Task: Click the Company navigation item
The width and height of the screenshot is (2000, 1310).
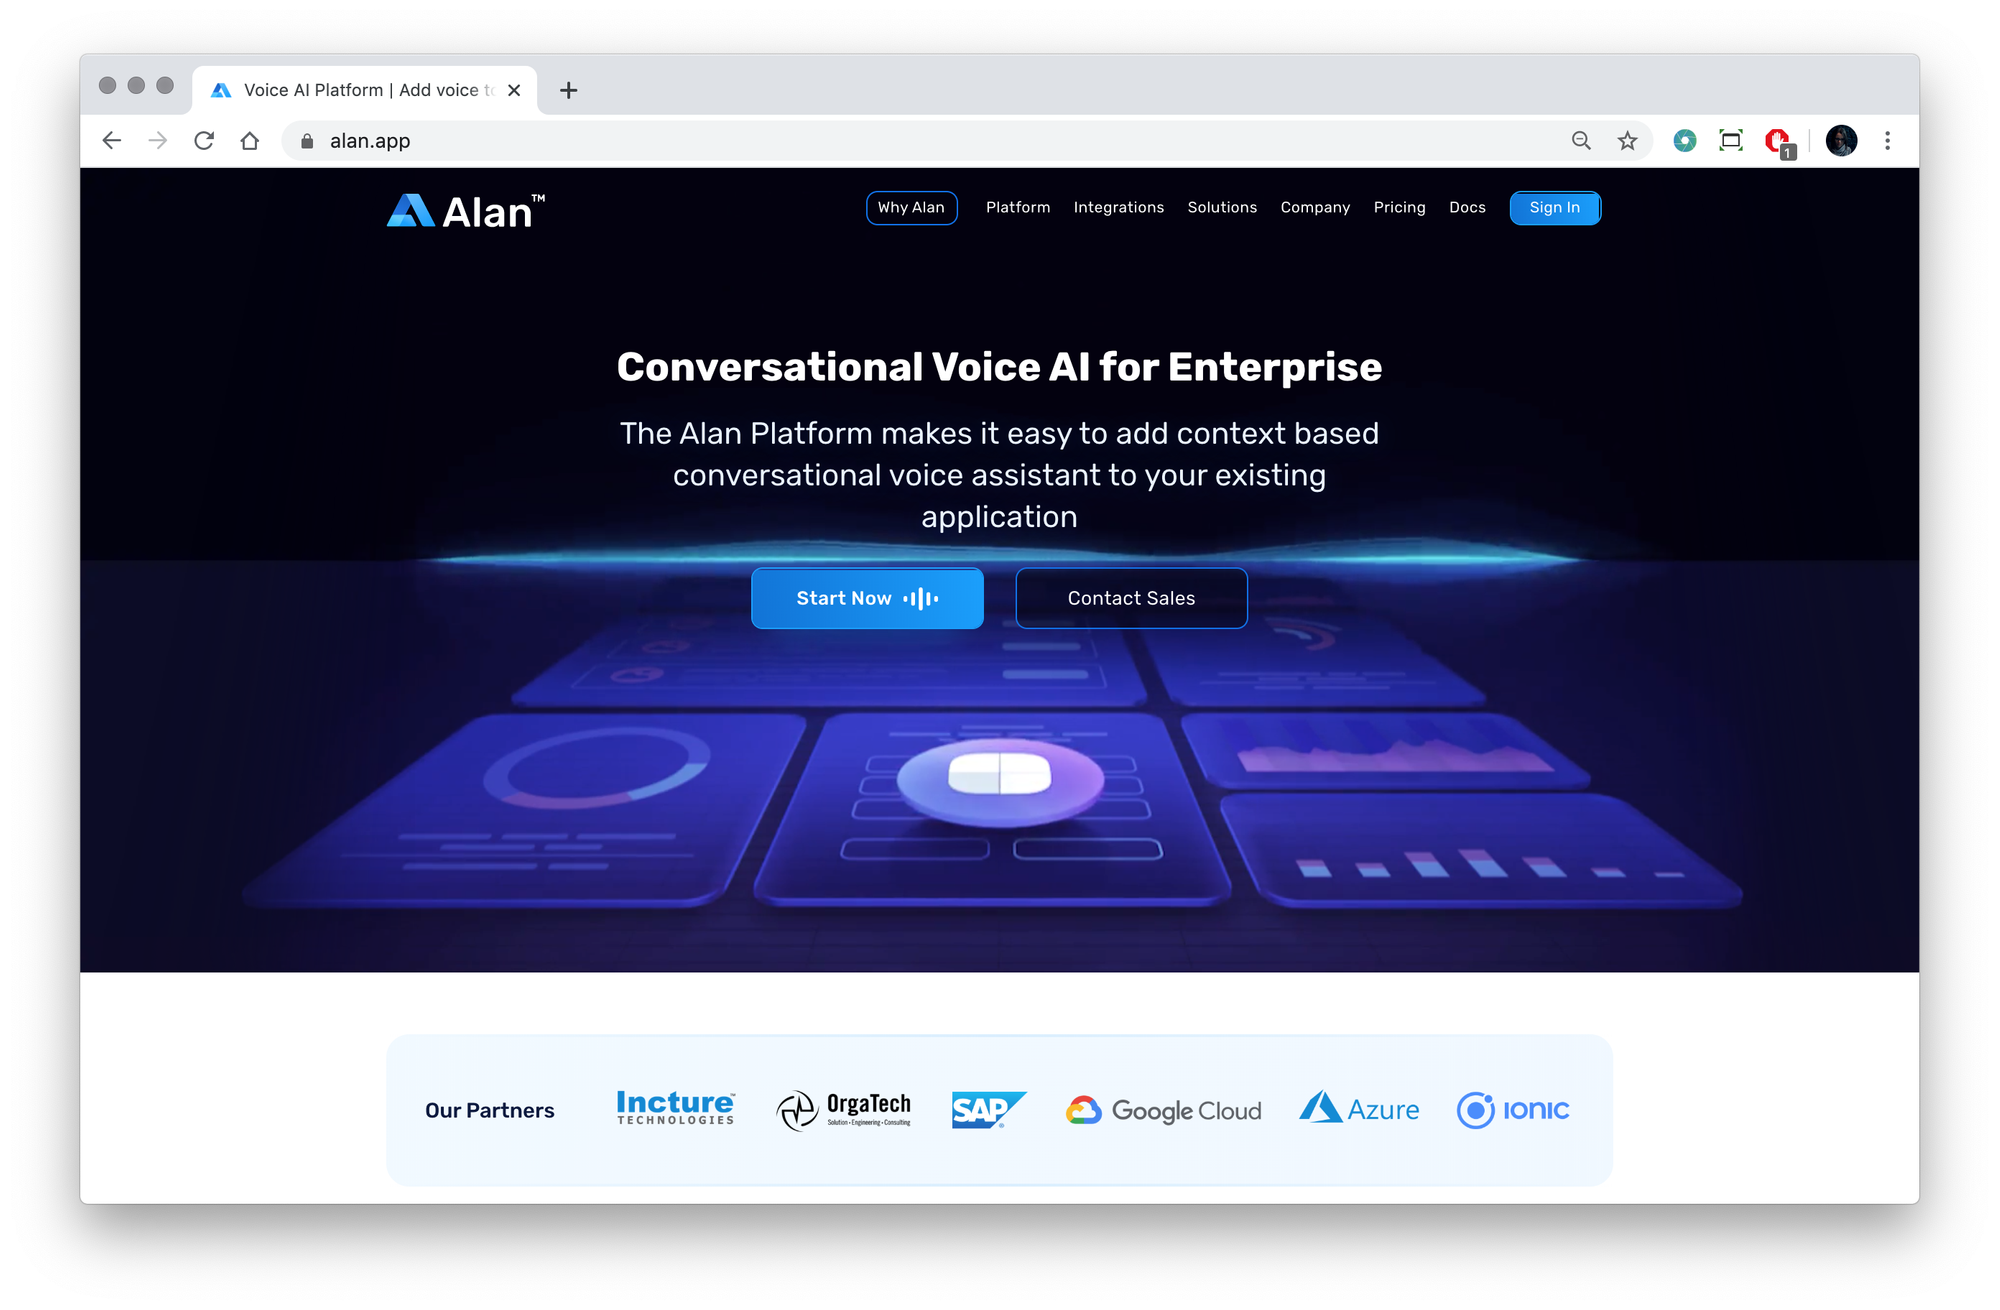Action: click(x=1316, y=206)
